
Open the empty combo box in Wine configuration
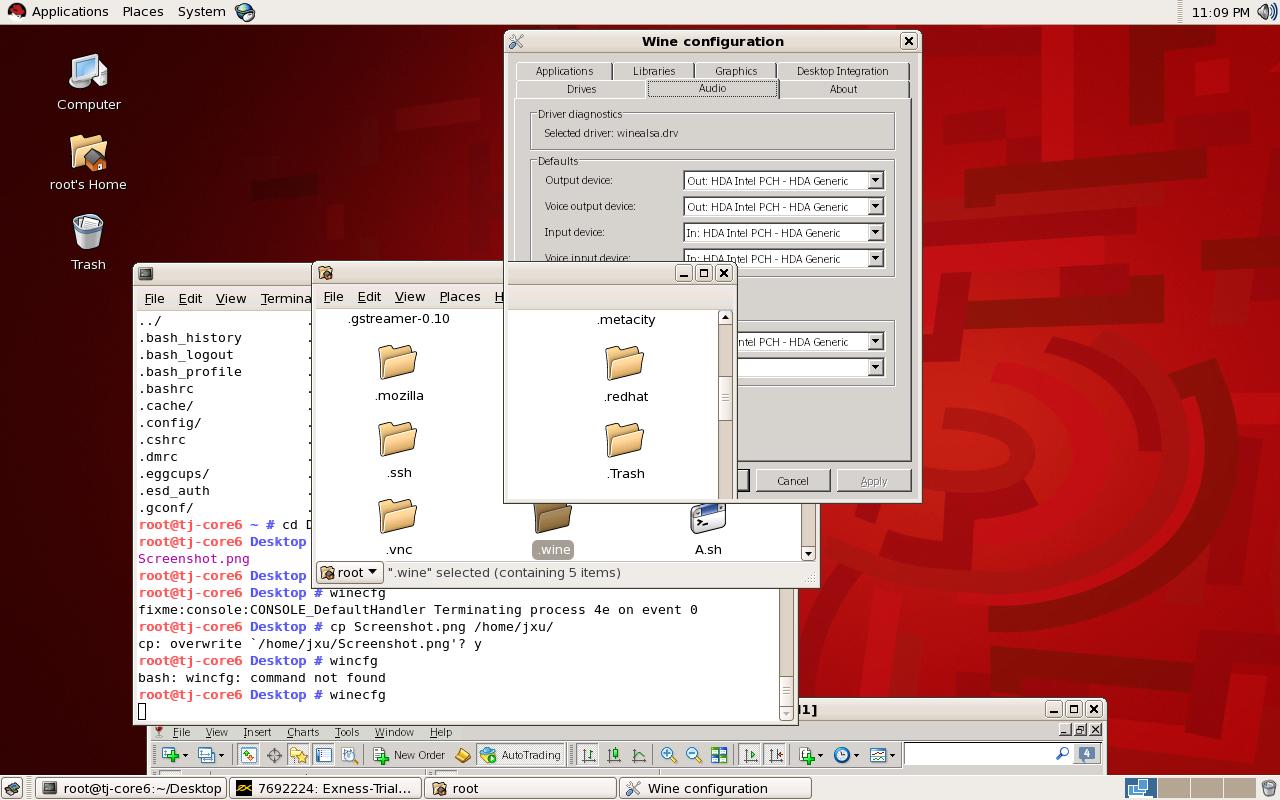(875, 368)
